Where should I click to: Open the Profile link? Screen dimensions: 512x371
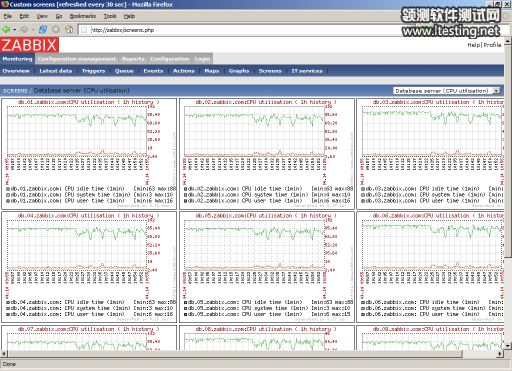click(x=492, y=45)
